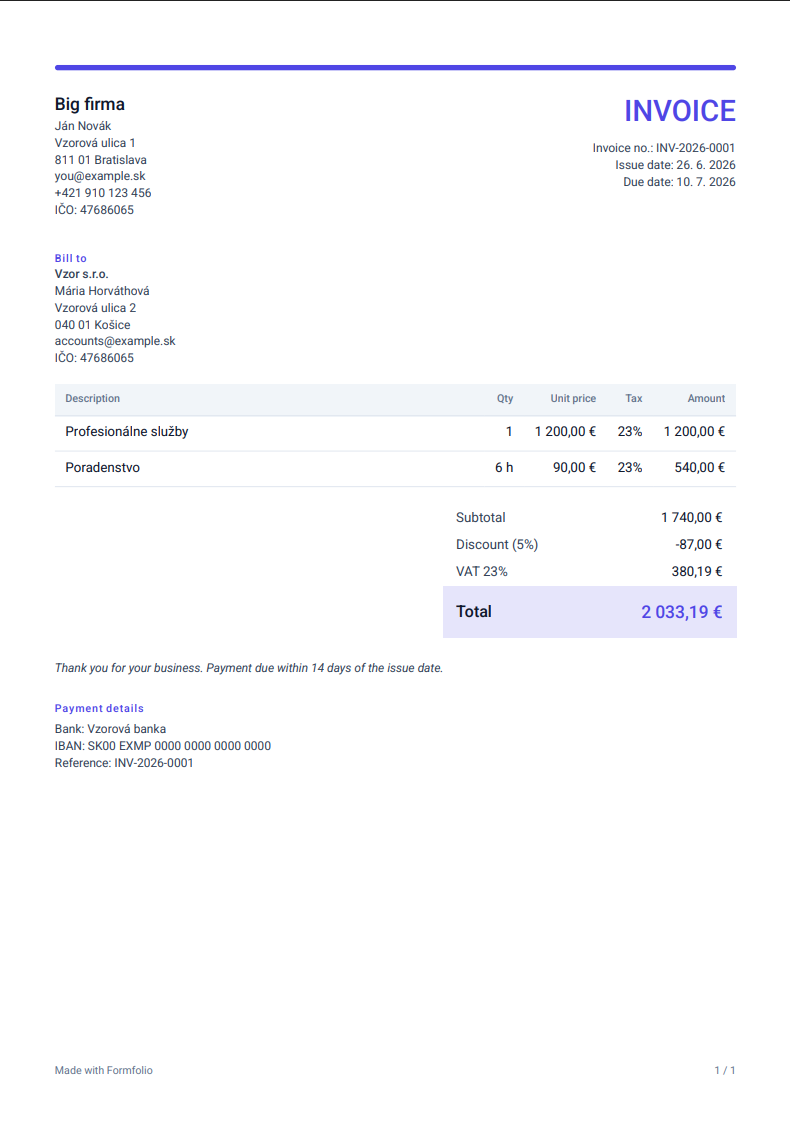Click the Unit price column header

tap(573, 398)
